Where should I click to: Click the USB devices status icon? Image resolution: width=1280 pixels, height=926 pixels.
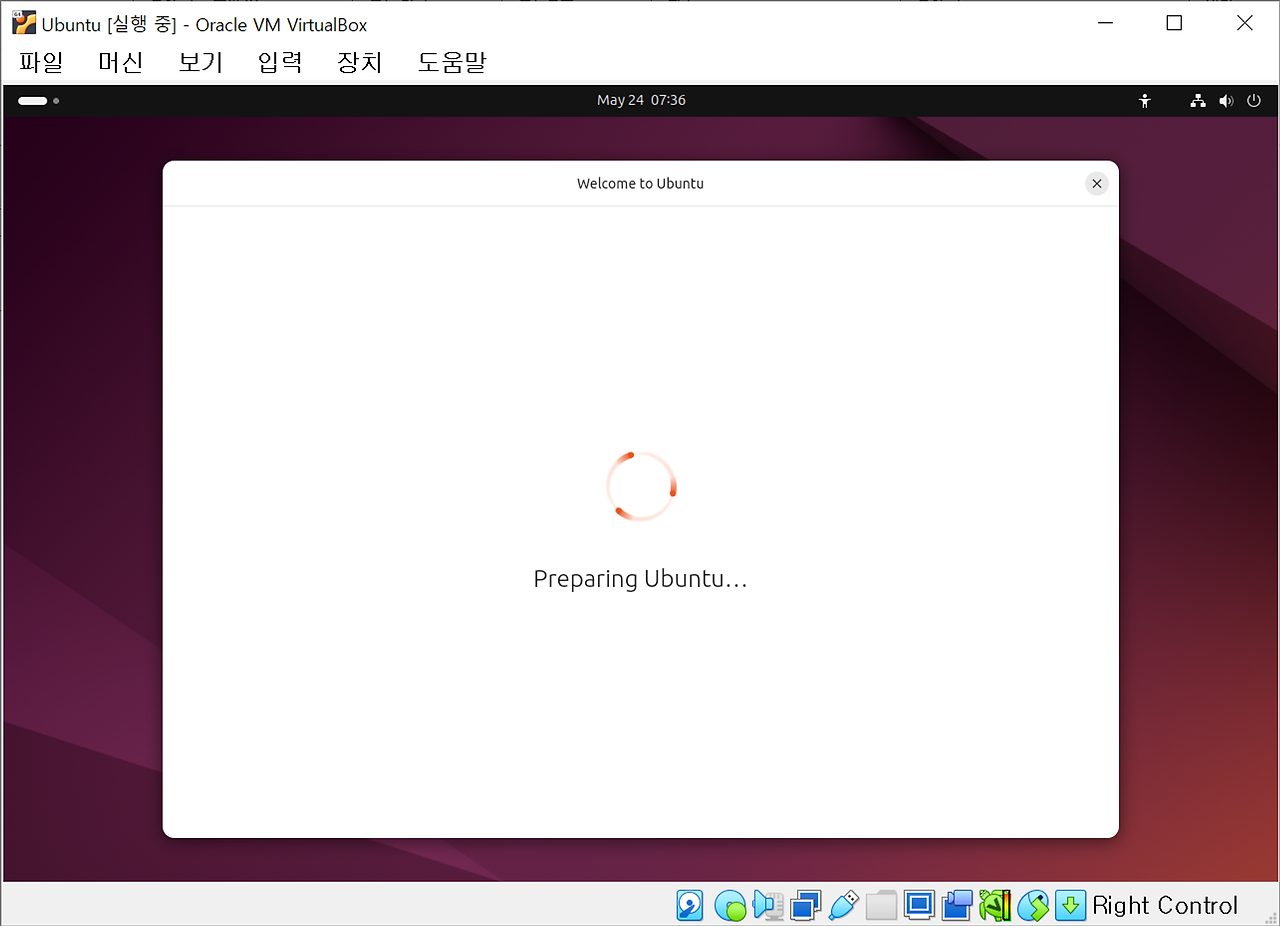click(843, 905)
